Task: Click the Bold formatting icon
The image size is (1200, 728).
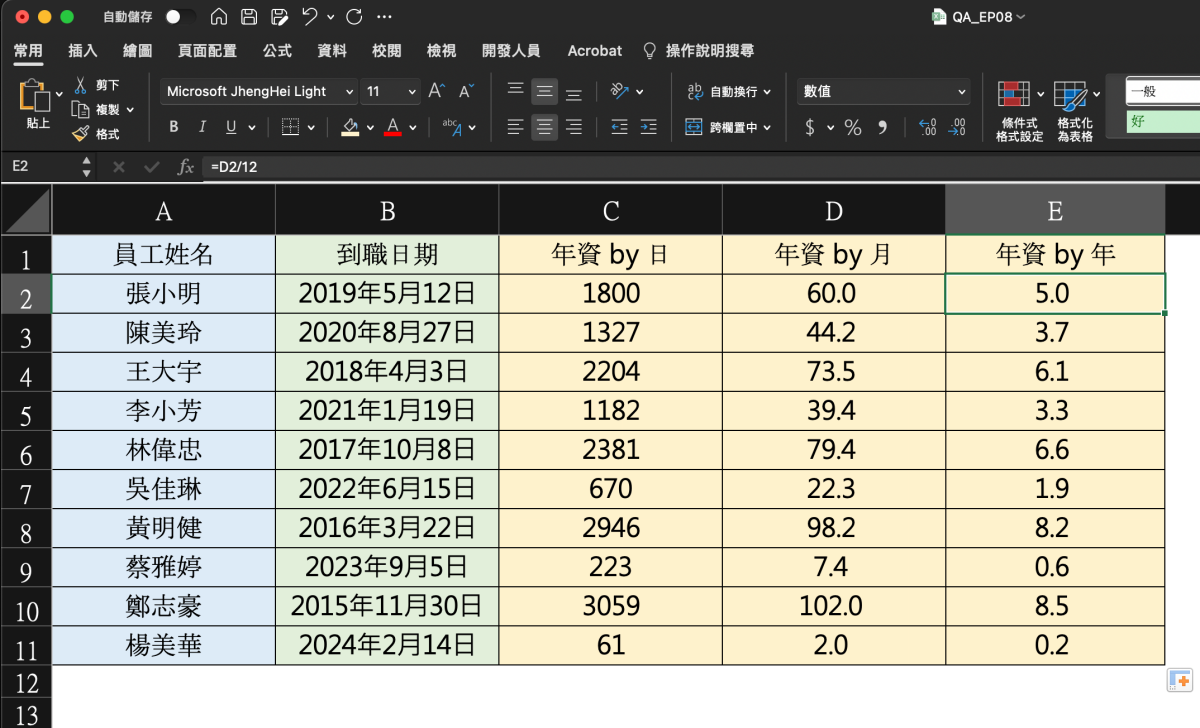Action: 174,127
